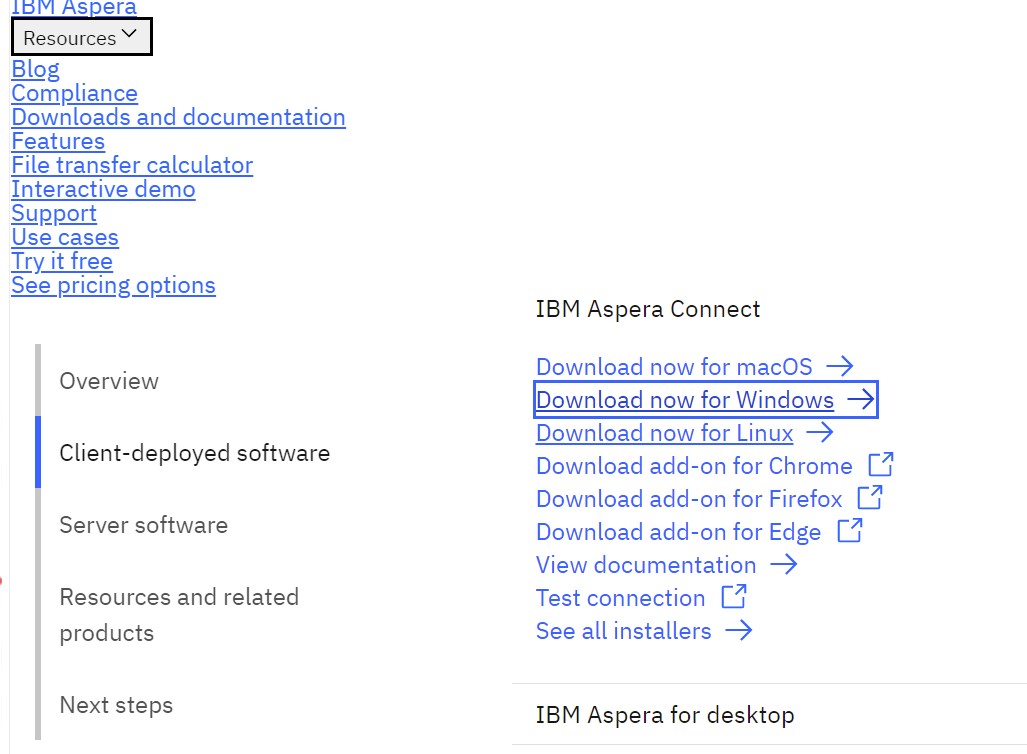Viewport: 1027px width, 754px height.
Task: Click arrow icon beside View documentation
Action: coord(783,563)
